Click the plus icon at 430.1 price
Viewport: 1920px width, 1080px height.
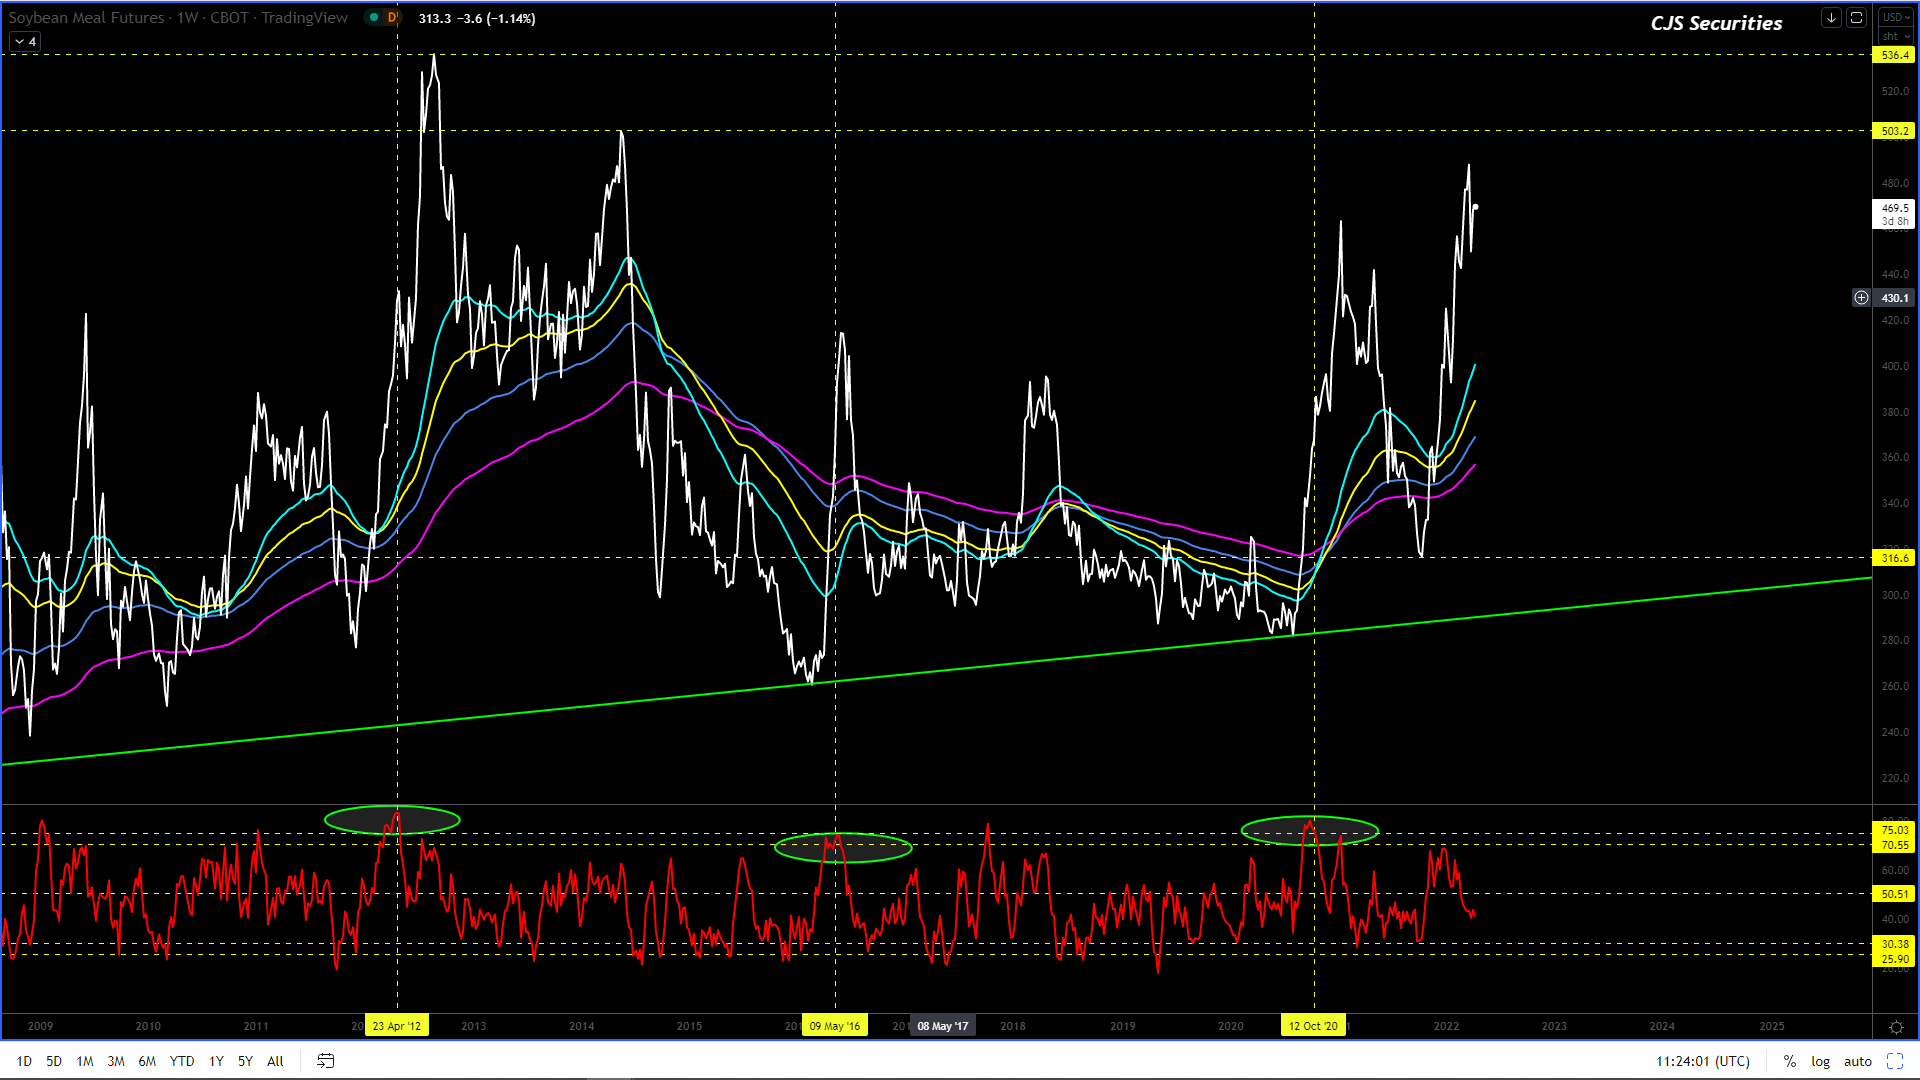pyautogui.click(x=1861, y=298)
